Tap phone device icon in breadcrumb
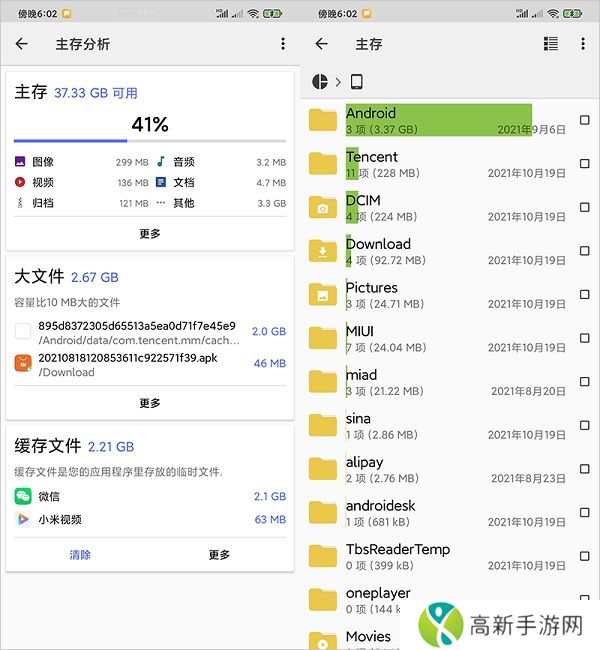The height and width of the screenshot is (650, 600). point(357,81)
